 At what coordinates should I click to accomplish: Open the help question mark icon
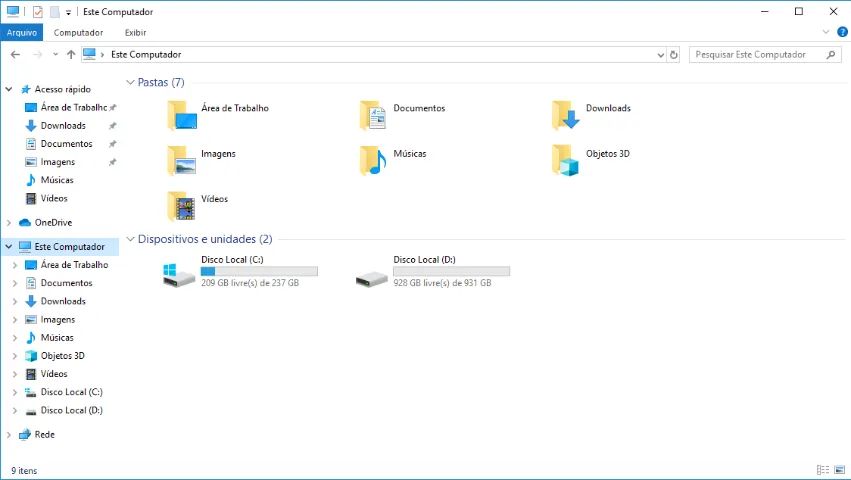click(839, 32)
